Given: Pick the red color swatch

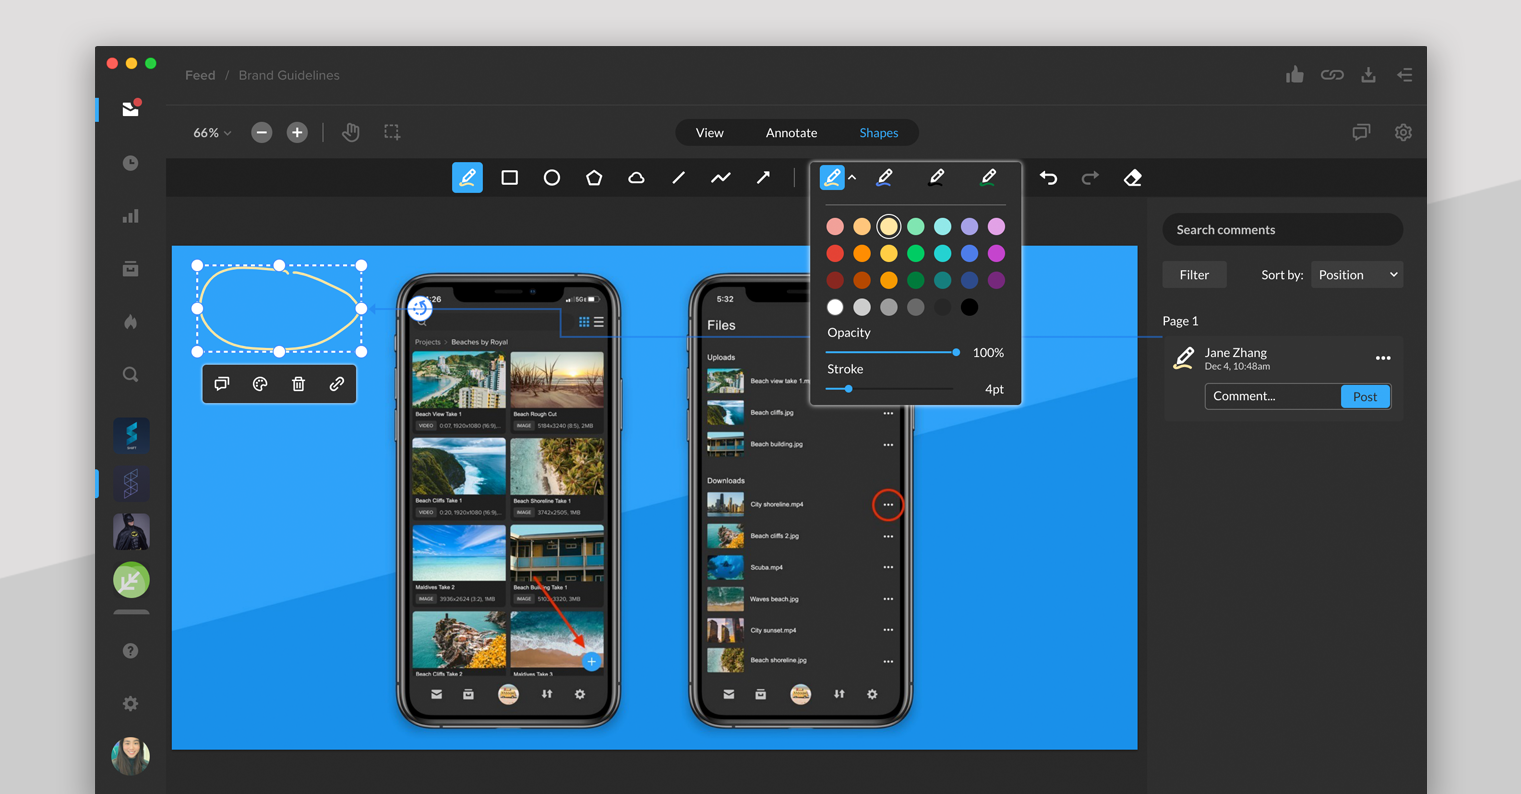Looking at the screenshot, I should point(835,254).
